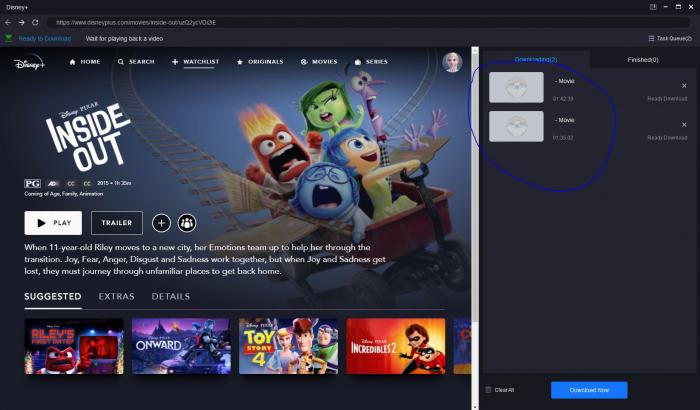Click the Trailer button
700x410 pixels.
point(117,223)
